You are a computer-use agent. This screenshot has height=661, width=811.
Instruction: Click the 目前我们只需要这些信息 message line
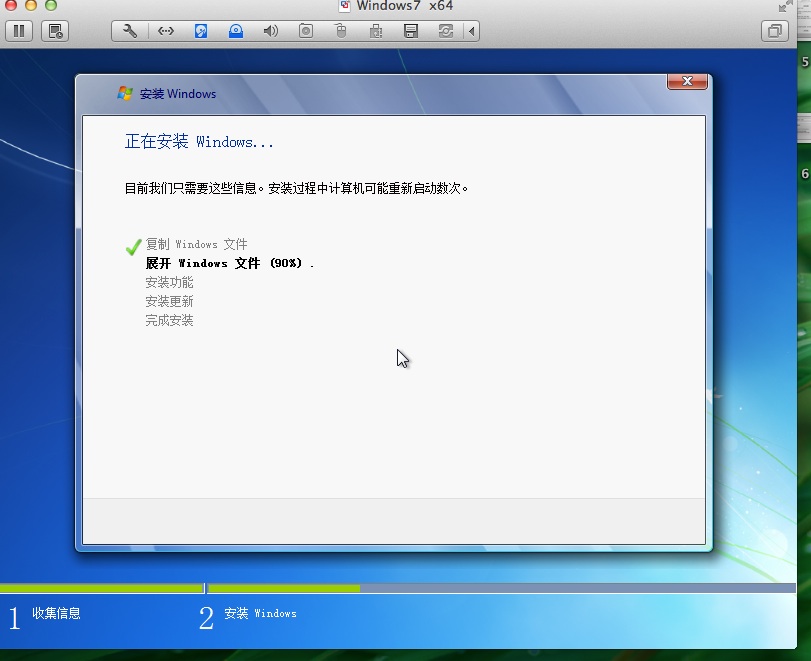(296, 188)
